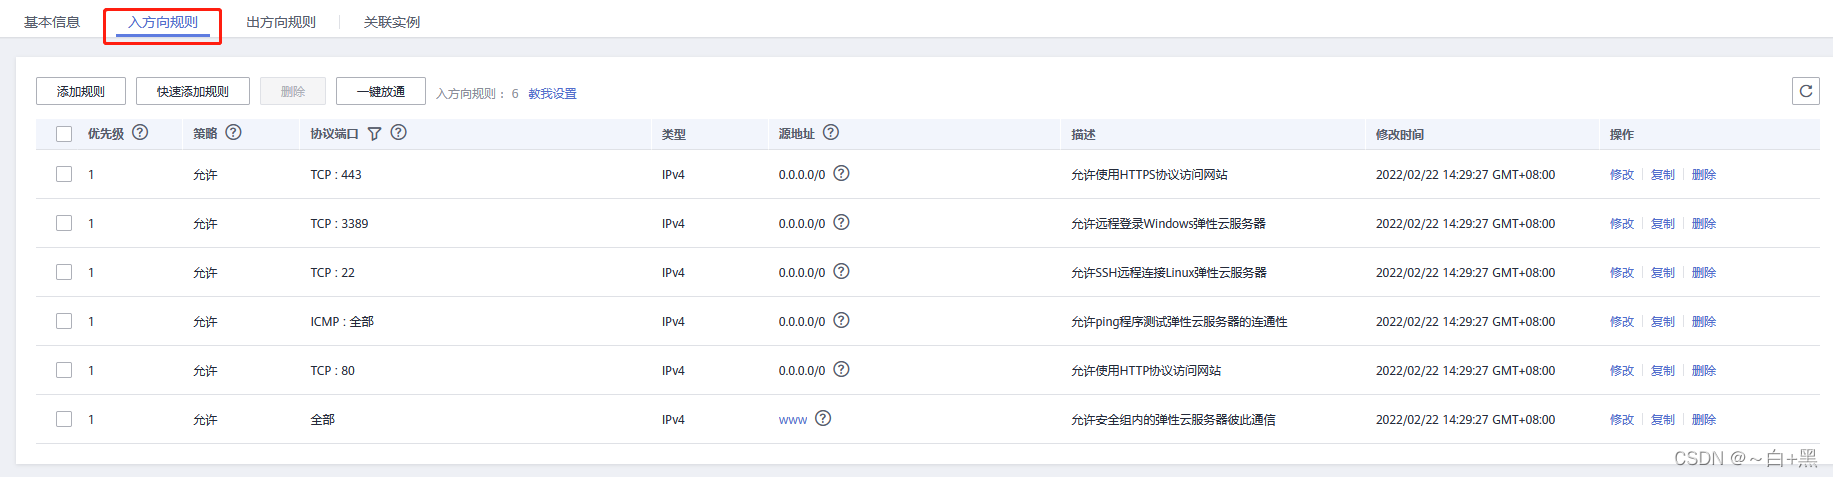Click the description 允许SSH远程连接Linux弹性云服务器

pyautogui.click(x=1169, y=272)
